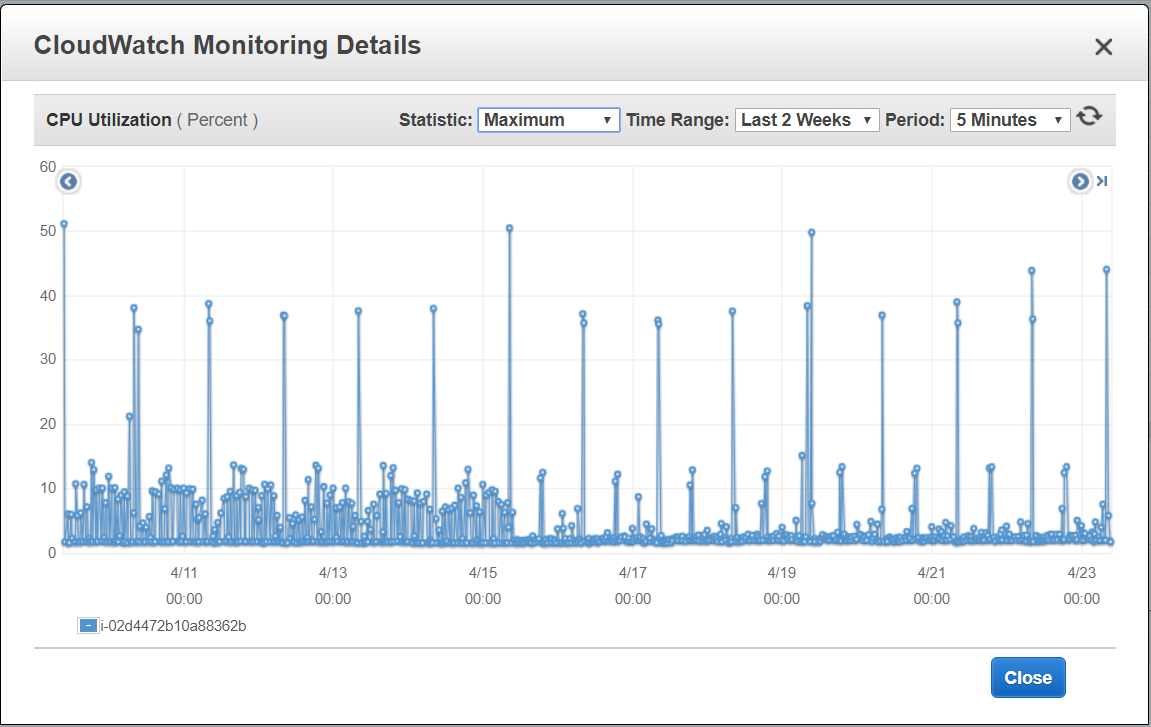Expand the Time Range dropdown

[807, 120]
